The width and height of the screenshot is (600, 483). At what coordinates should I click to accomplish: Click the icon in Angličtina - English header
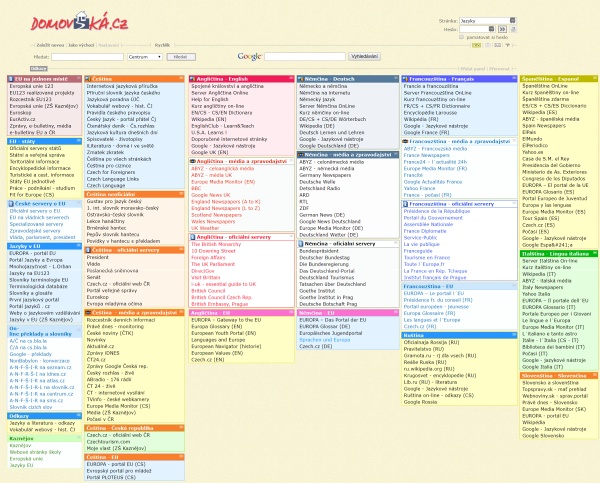(194, 76)
